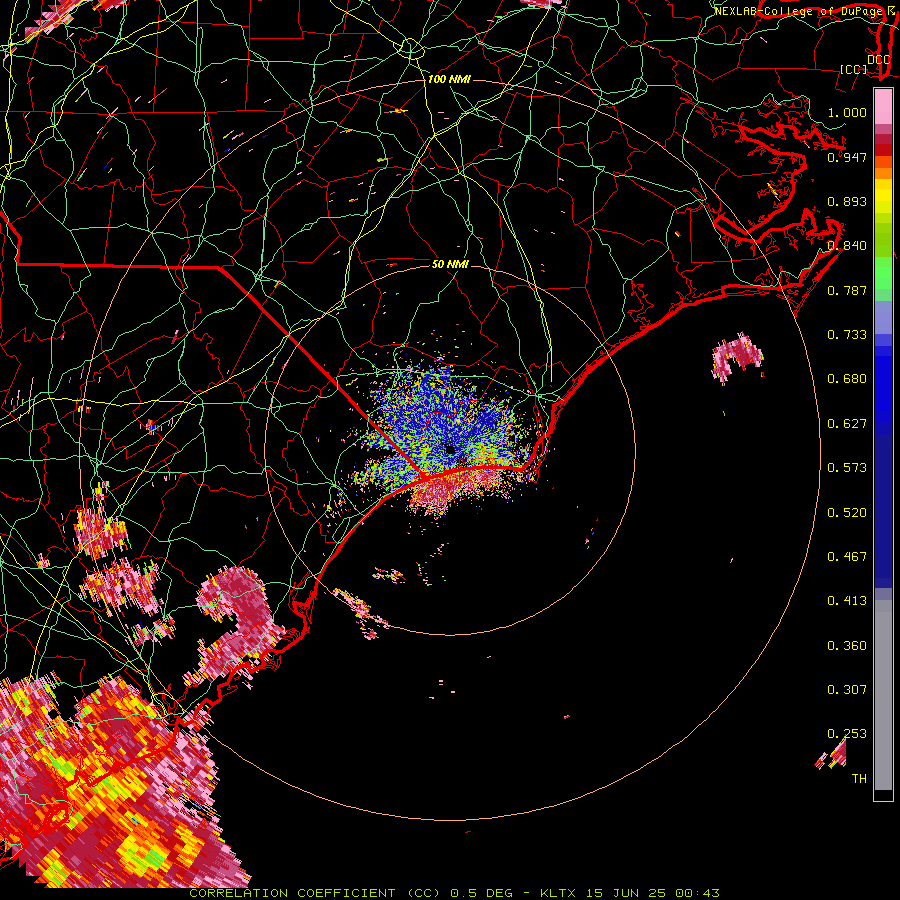The width and height of the screenshot is (900, 900).
Task: Pick the bright green swatch near 0.787
Action: pos(883,272)
